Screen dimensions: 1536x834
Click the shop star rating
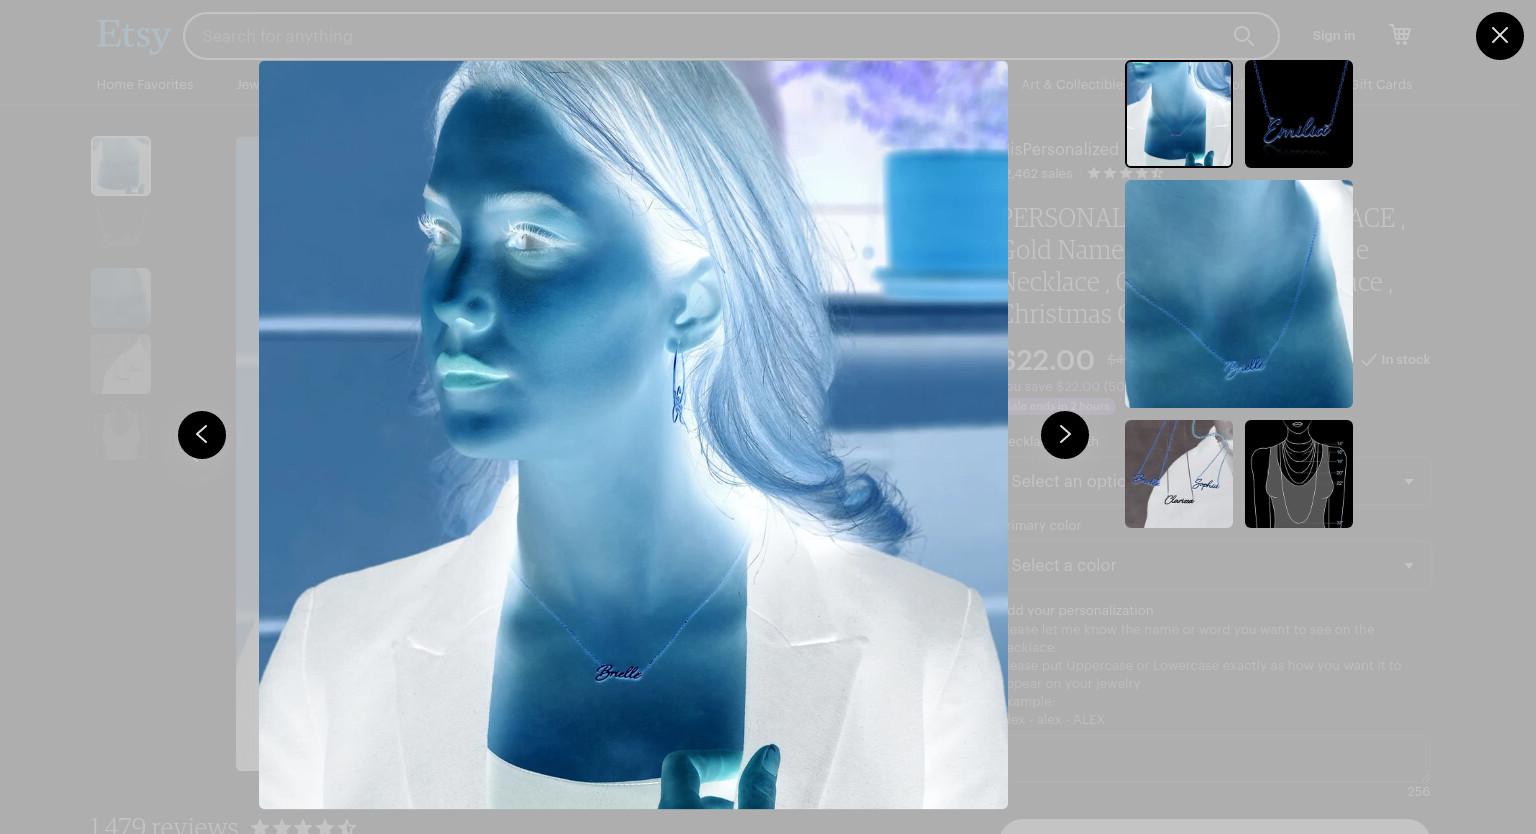pyautogui.click(x=1125, y=173)
